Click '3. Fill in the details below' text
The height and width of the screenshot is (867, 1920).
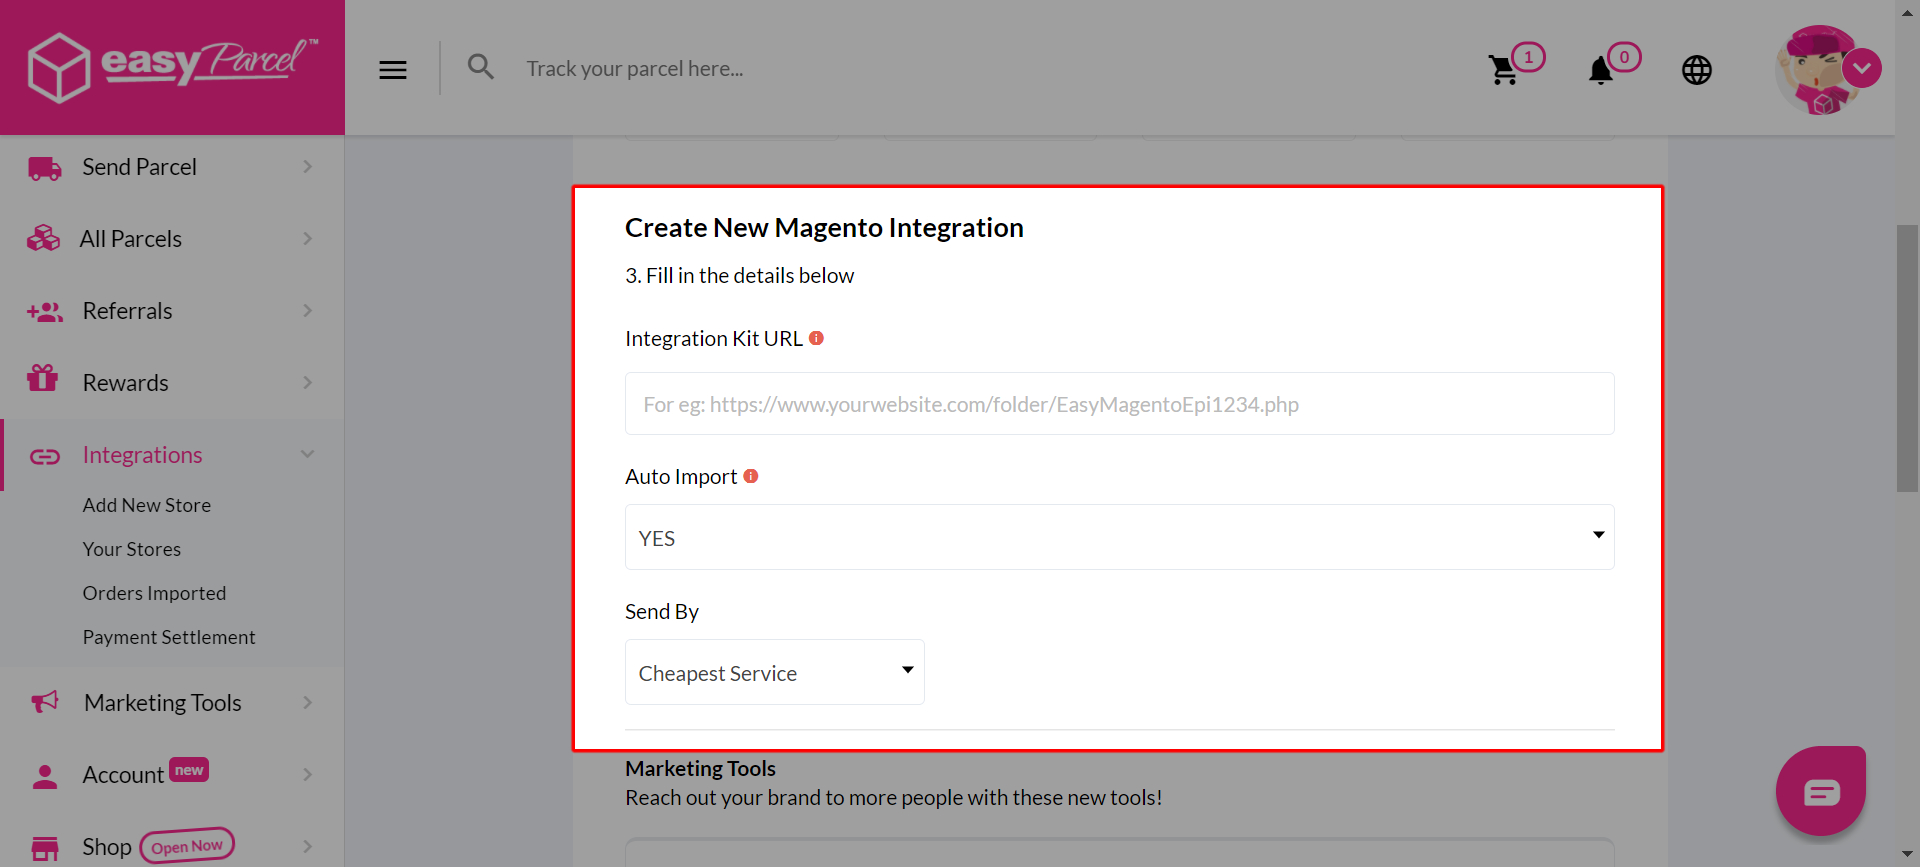[x=739, y=275]
